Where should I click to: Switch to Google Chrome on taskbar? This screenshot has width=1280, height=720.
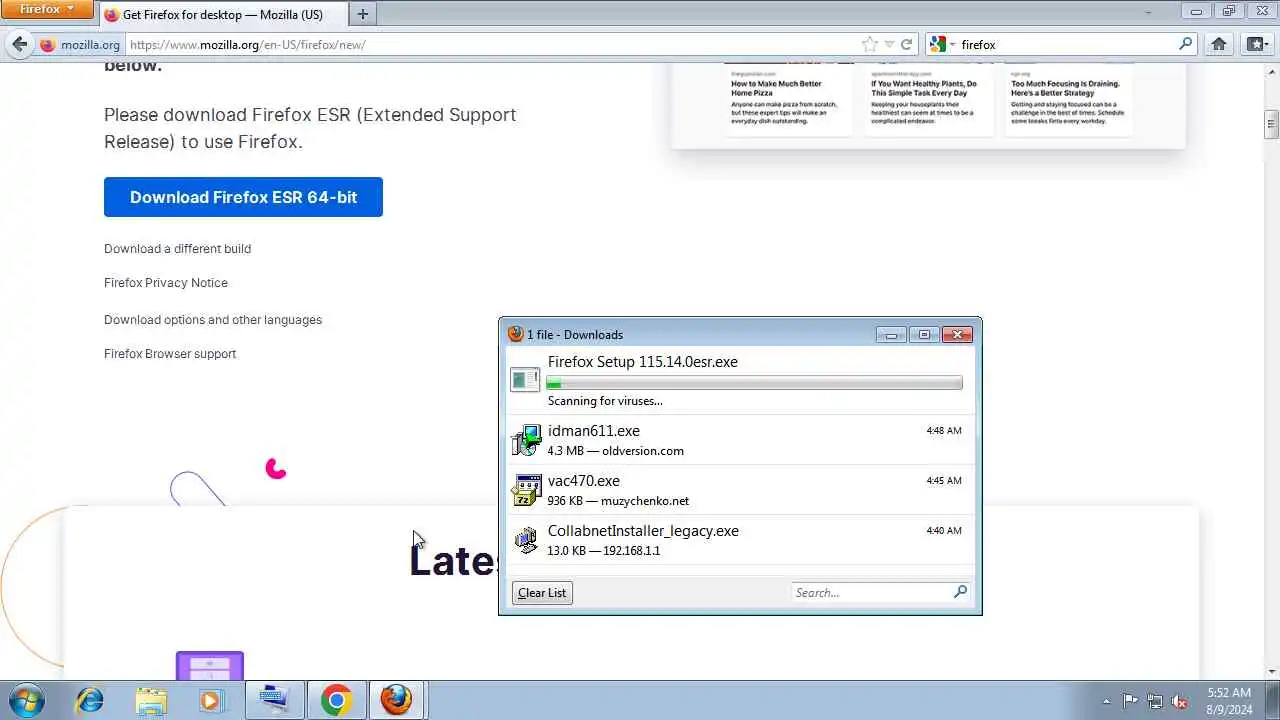(x=336, y=700)
